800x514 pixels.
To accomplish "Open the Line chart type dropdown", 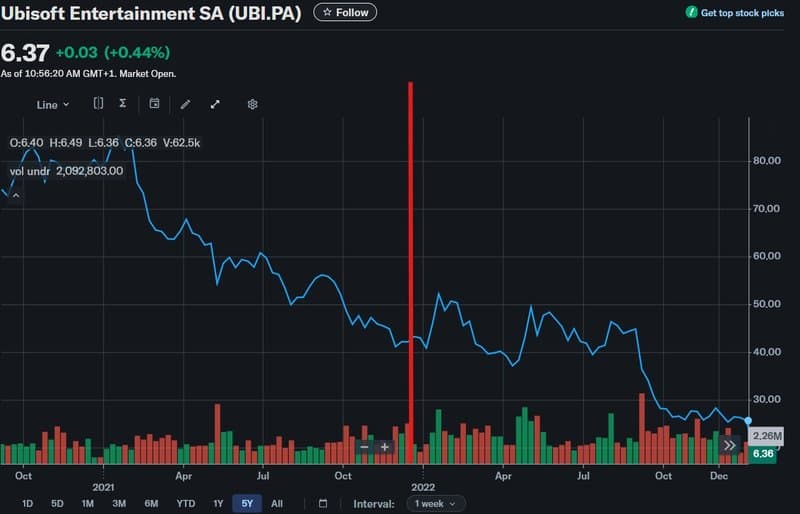I will 53,104.
